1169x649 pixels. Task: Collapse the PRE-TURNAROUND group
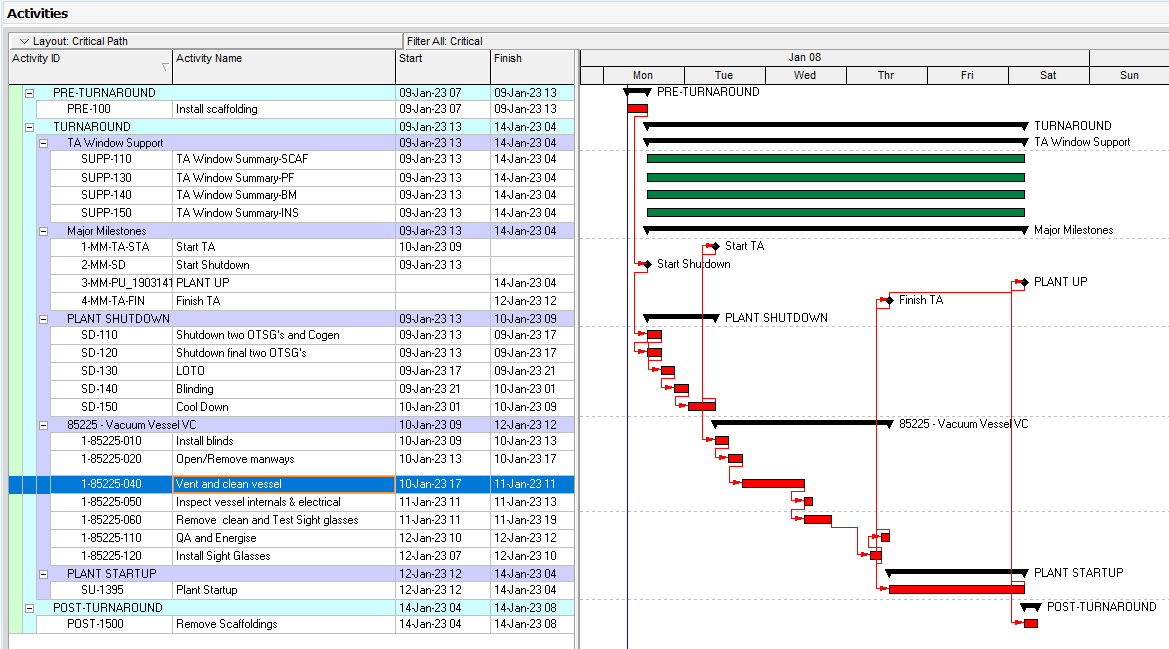click(x=29, y=93)
